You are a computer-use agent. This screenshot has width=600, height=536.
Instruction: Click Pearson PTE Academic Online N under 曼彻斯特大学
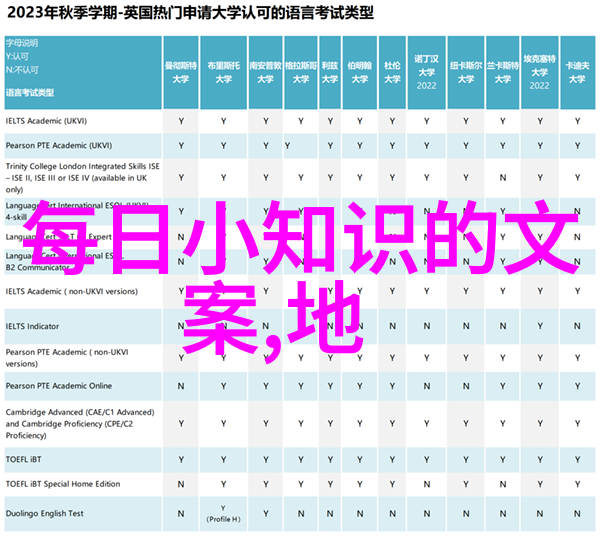tap(181, 386)
